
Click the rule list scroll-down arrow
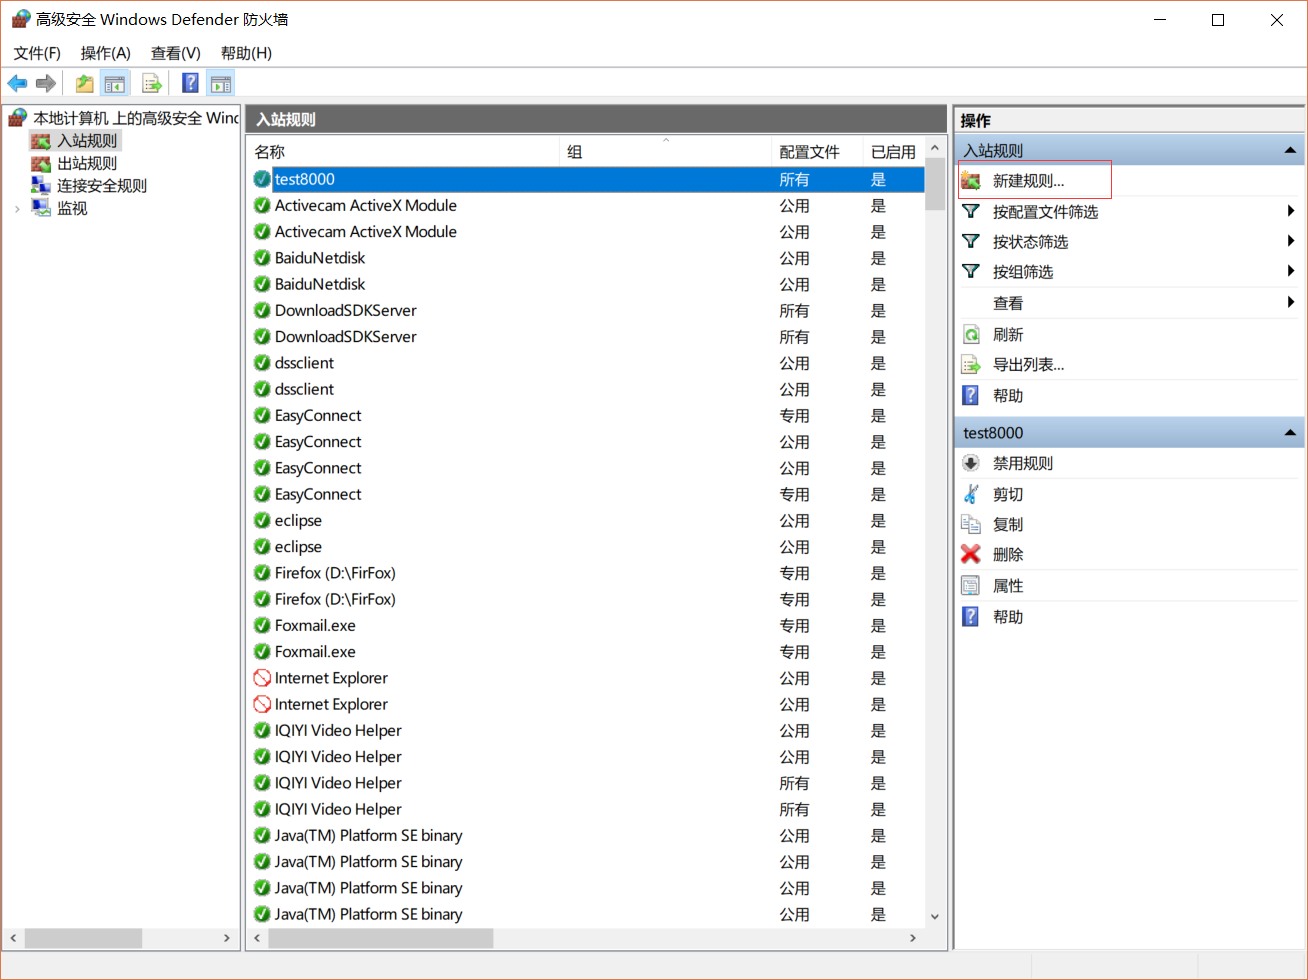coord(934,916)
